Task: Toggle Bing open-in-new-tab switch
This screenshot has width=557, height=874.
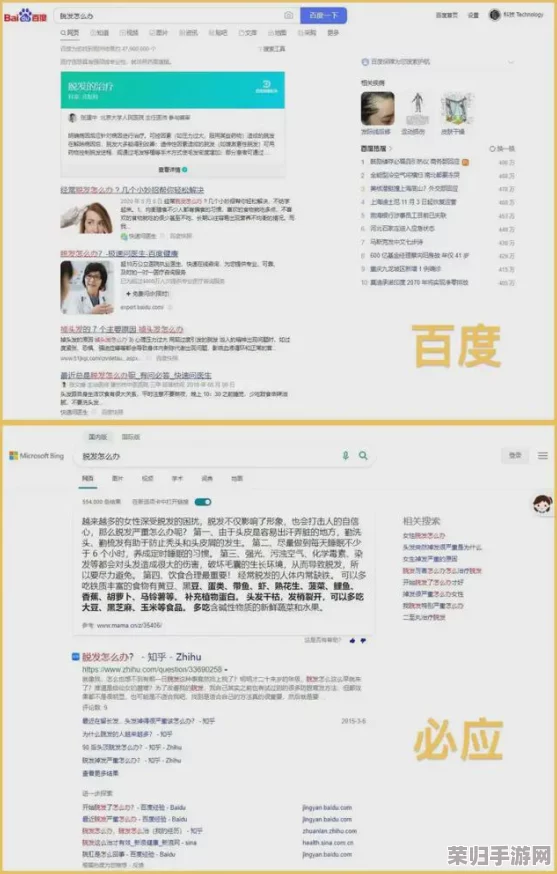Action: [x=203, y=502]
